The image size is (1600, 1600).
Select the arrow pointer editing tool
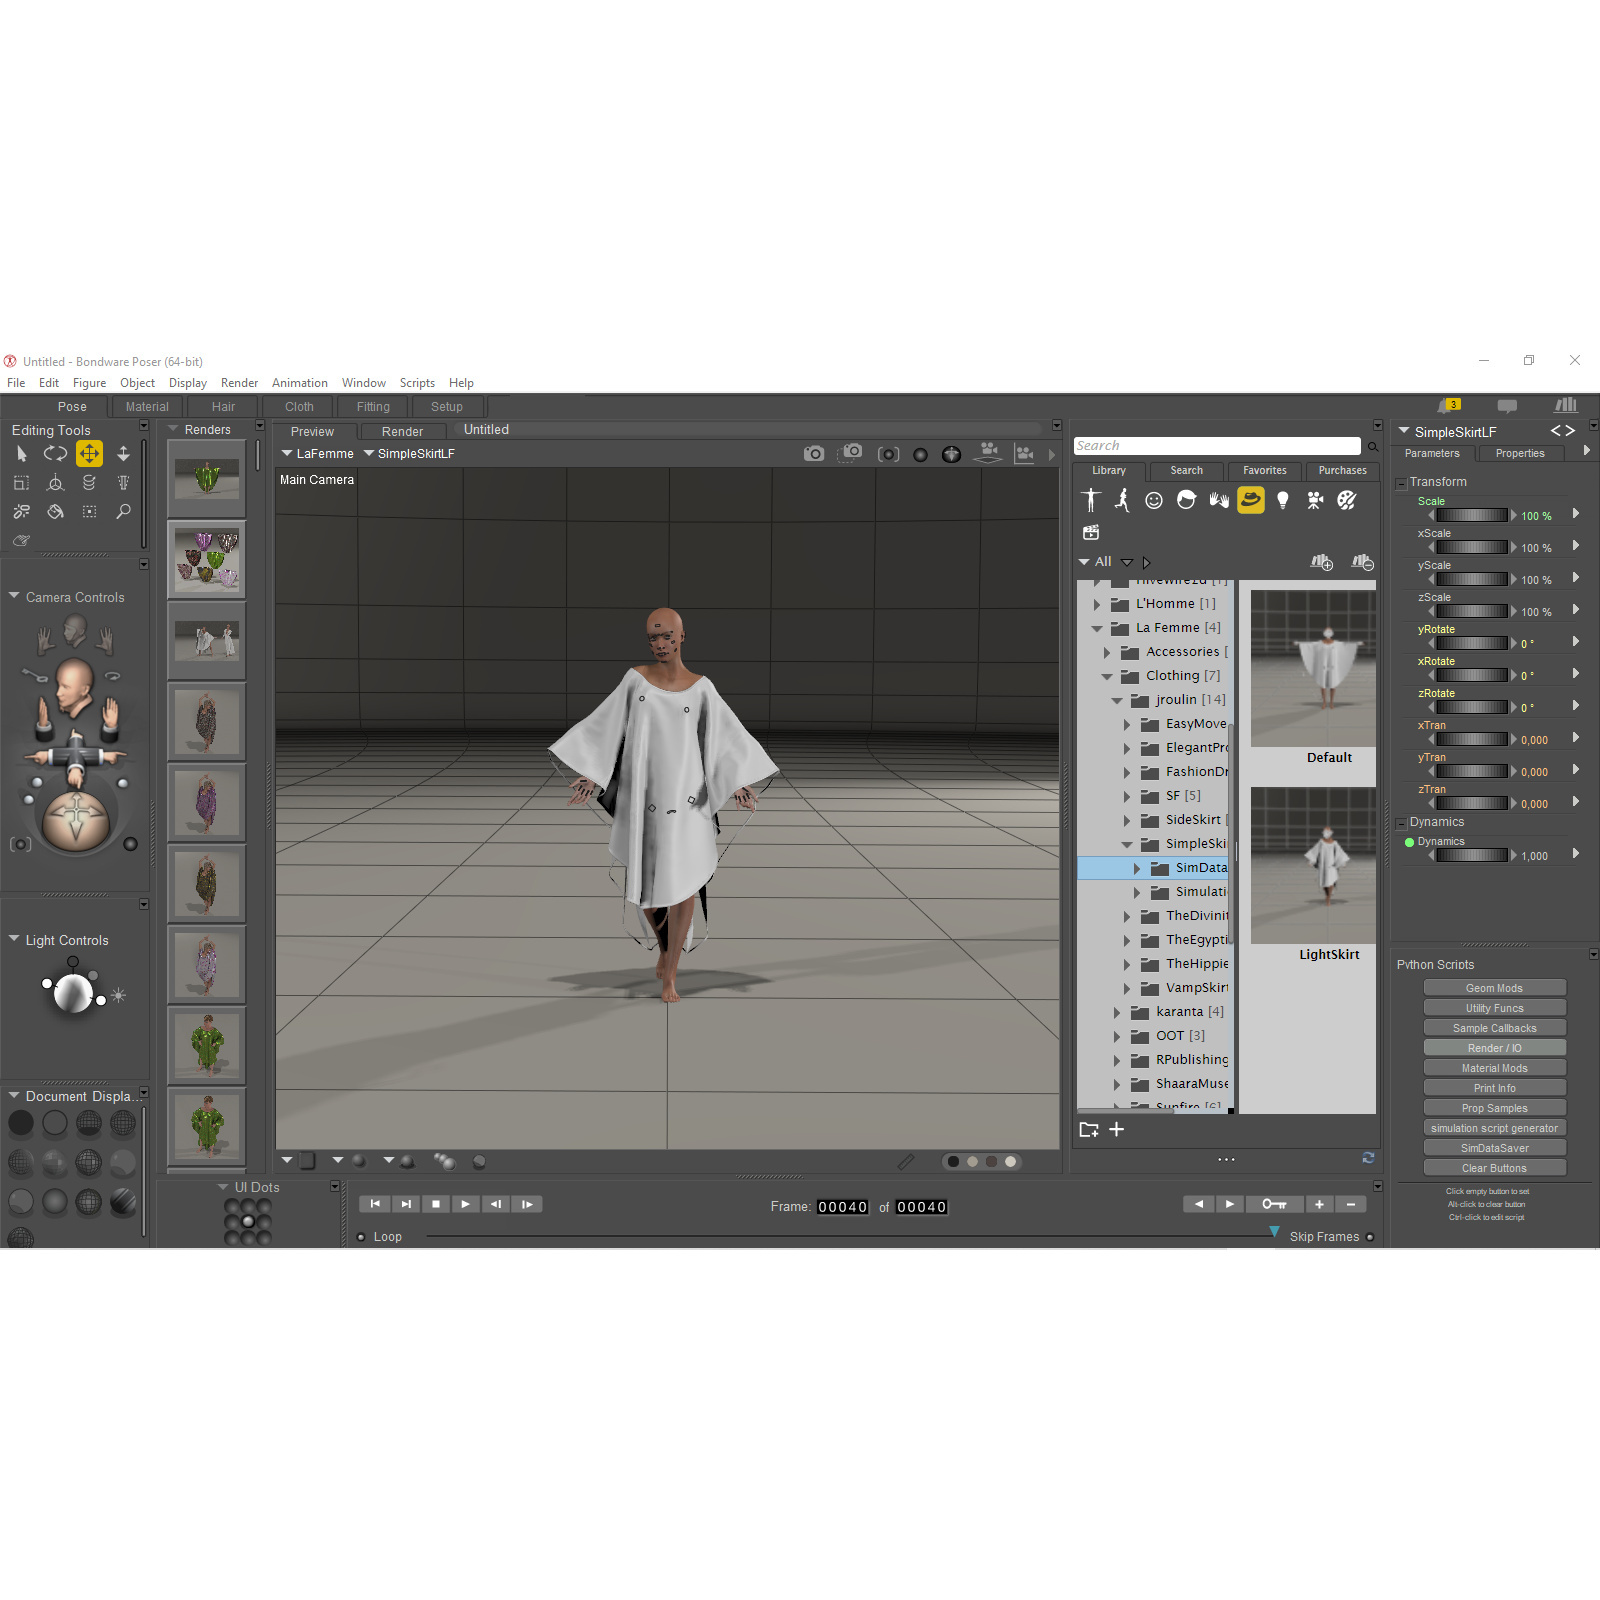click(x=22, y=454)
